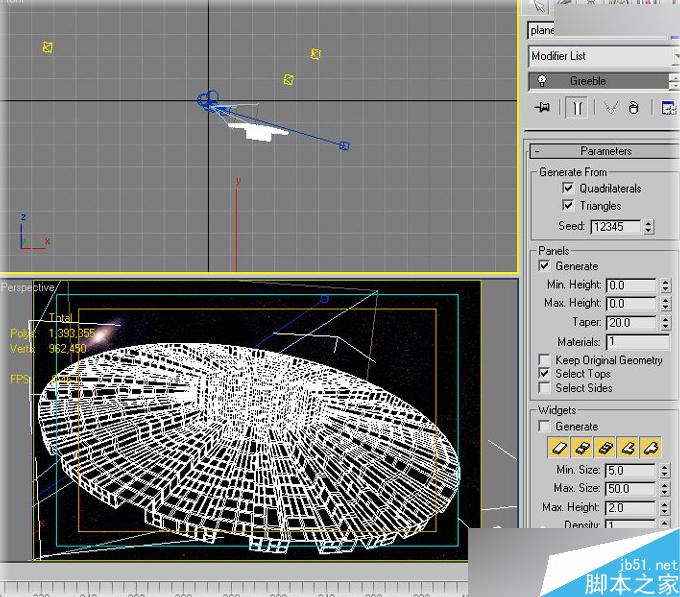Select the T-shaped fifth widget icon
The height and width of the screenshot is (597, 680).
(651, 445)
